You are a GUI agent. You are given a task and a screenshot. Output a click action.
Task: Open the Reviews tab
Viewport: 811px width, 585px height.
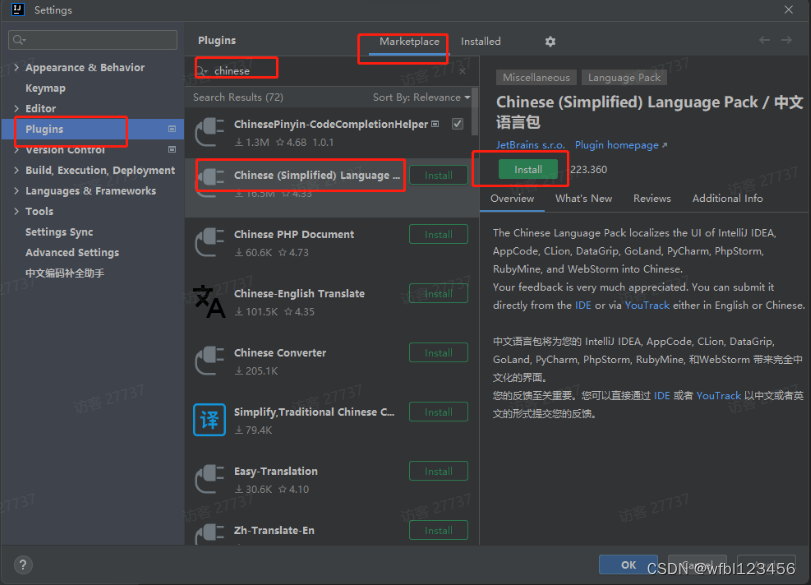[651, 198]
